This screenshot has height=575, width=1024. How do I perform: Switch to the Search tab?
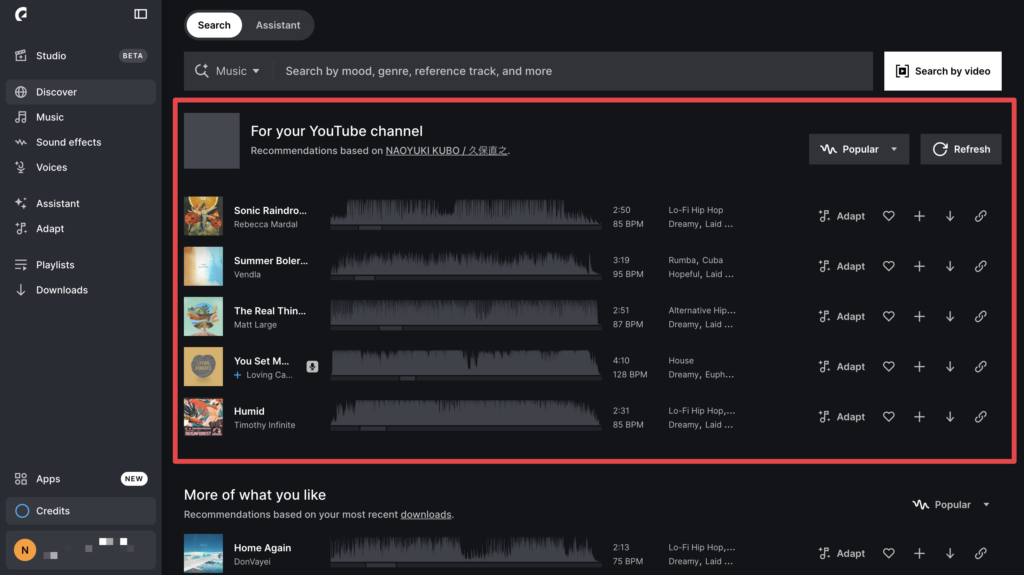pyautogui.click(x=214, y=25)
